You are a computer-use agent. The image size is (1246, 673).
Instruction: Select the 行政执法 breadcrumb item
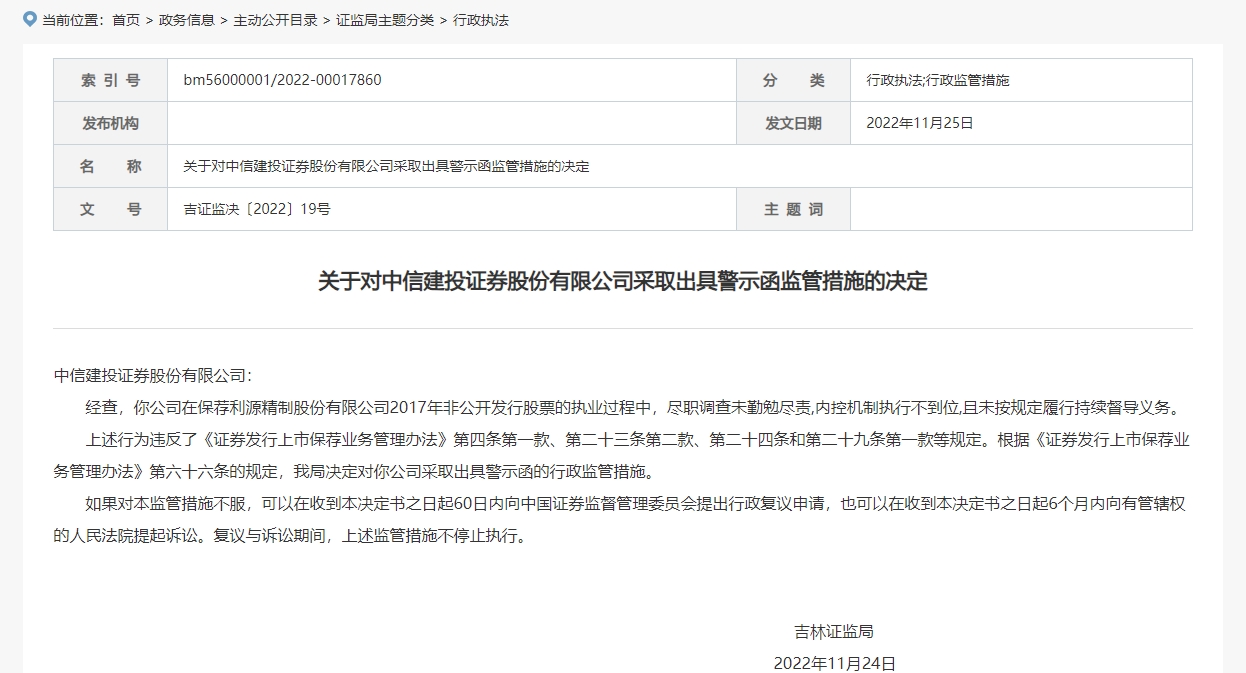[x=481, y=20]
